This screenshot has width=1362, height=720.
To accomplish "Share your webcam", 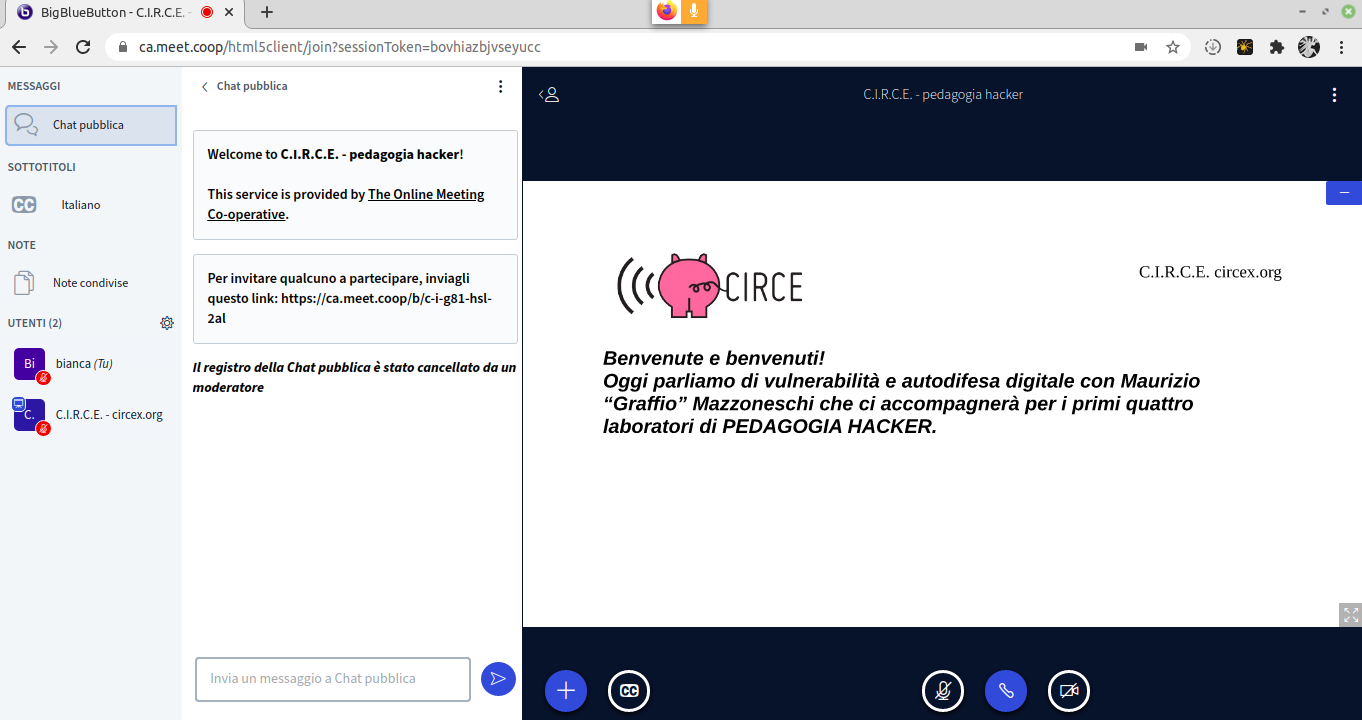I will 1069,691.
